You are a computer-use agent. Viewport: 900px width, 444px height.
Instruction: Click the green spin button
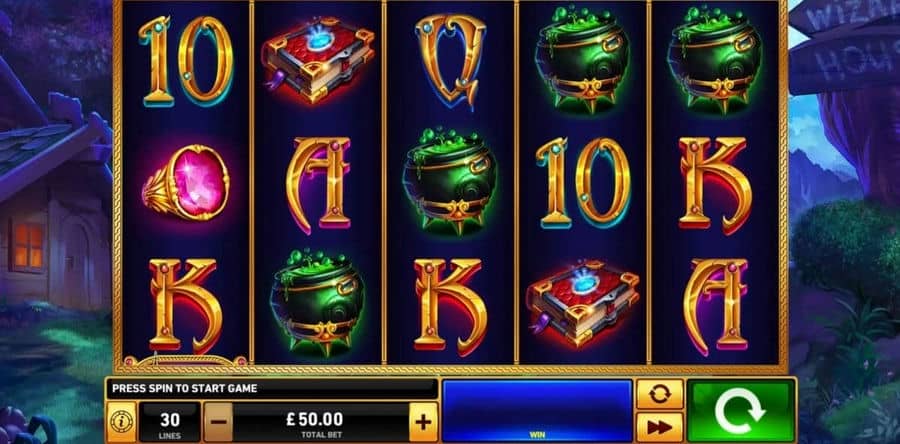(x=740, y=411)
